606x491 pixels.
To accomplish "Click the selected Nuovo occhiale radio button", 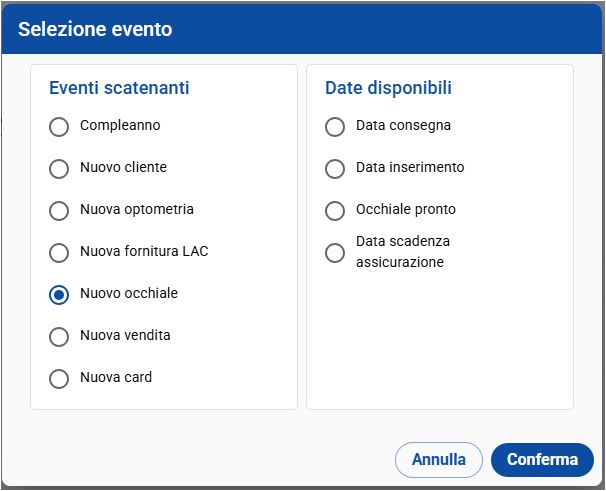I will coord(59,295).
